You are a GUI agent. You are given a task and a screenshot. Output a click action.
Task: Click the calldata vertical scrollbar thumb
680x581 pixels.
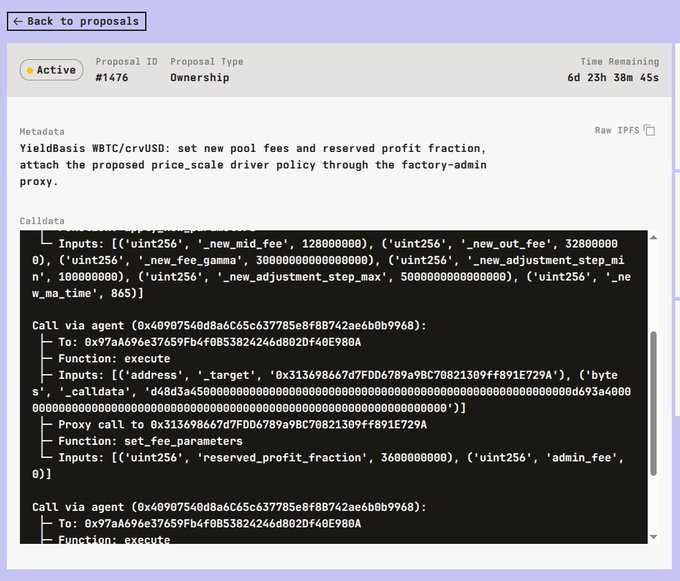point(654,404)
